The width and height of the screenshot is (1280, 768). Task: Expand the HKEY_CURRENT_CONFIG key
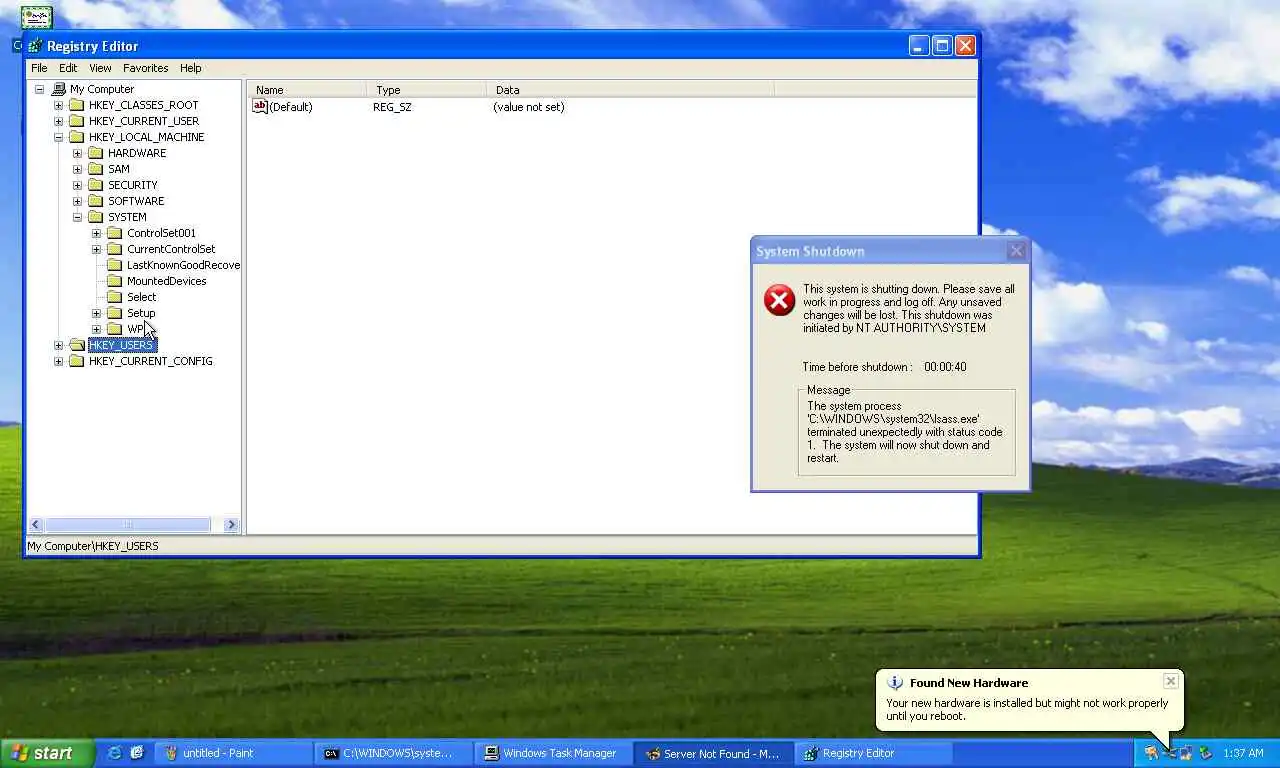(58, 361)
